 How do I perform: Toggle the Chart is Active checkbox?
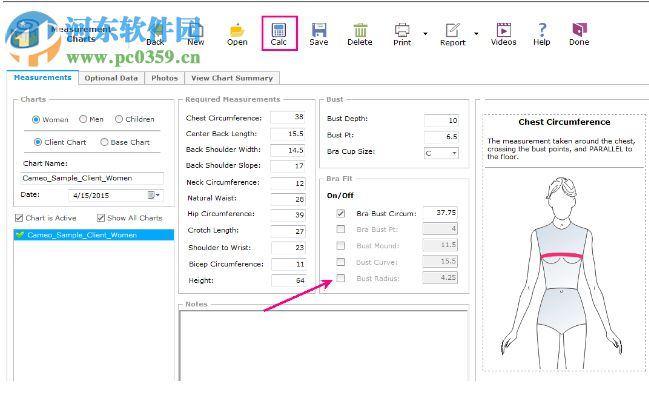click(x=19, y=218)
